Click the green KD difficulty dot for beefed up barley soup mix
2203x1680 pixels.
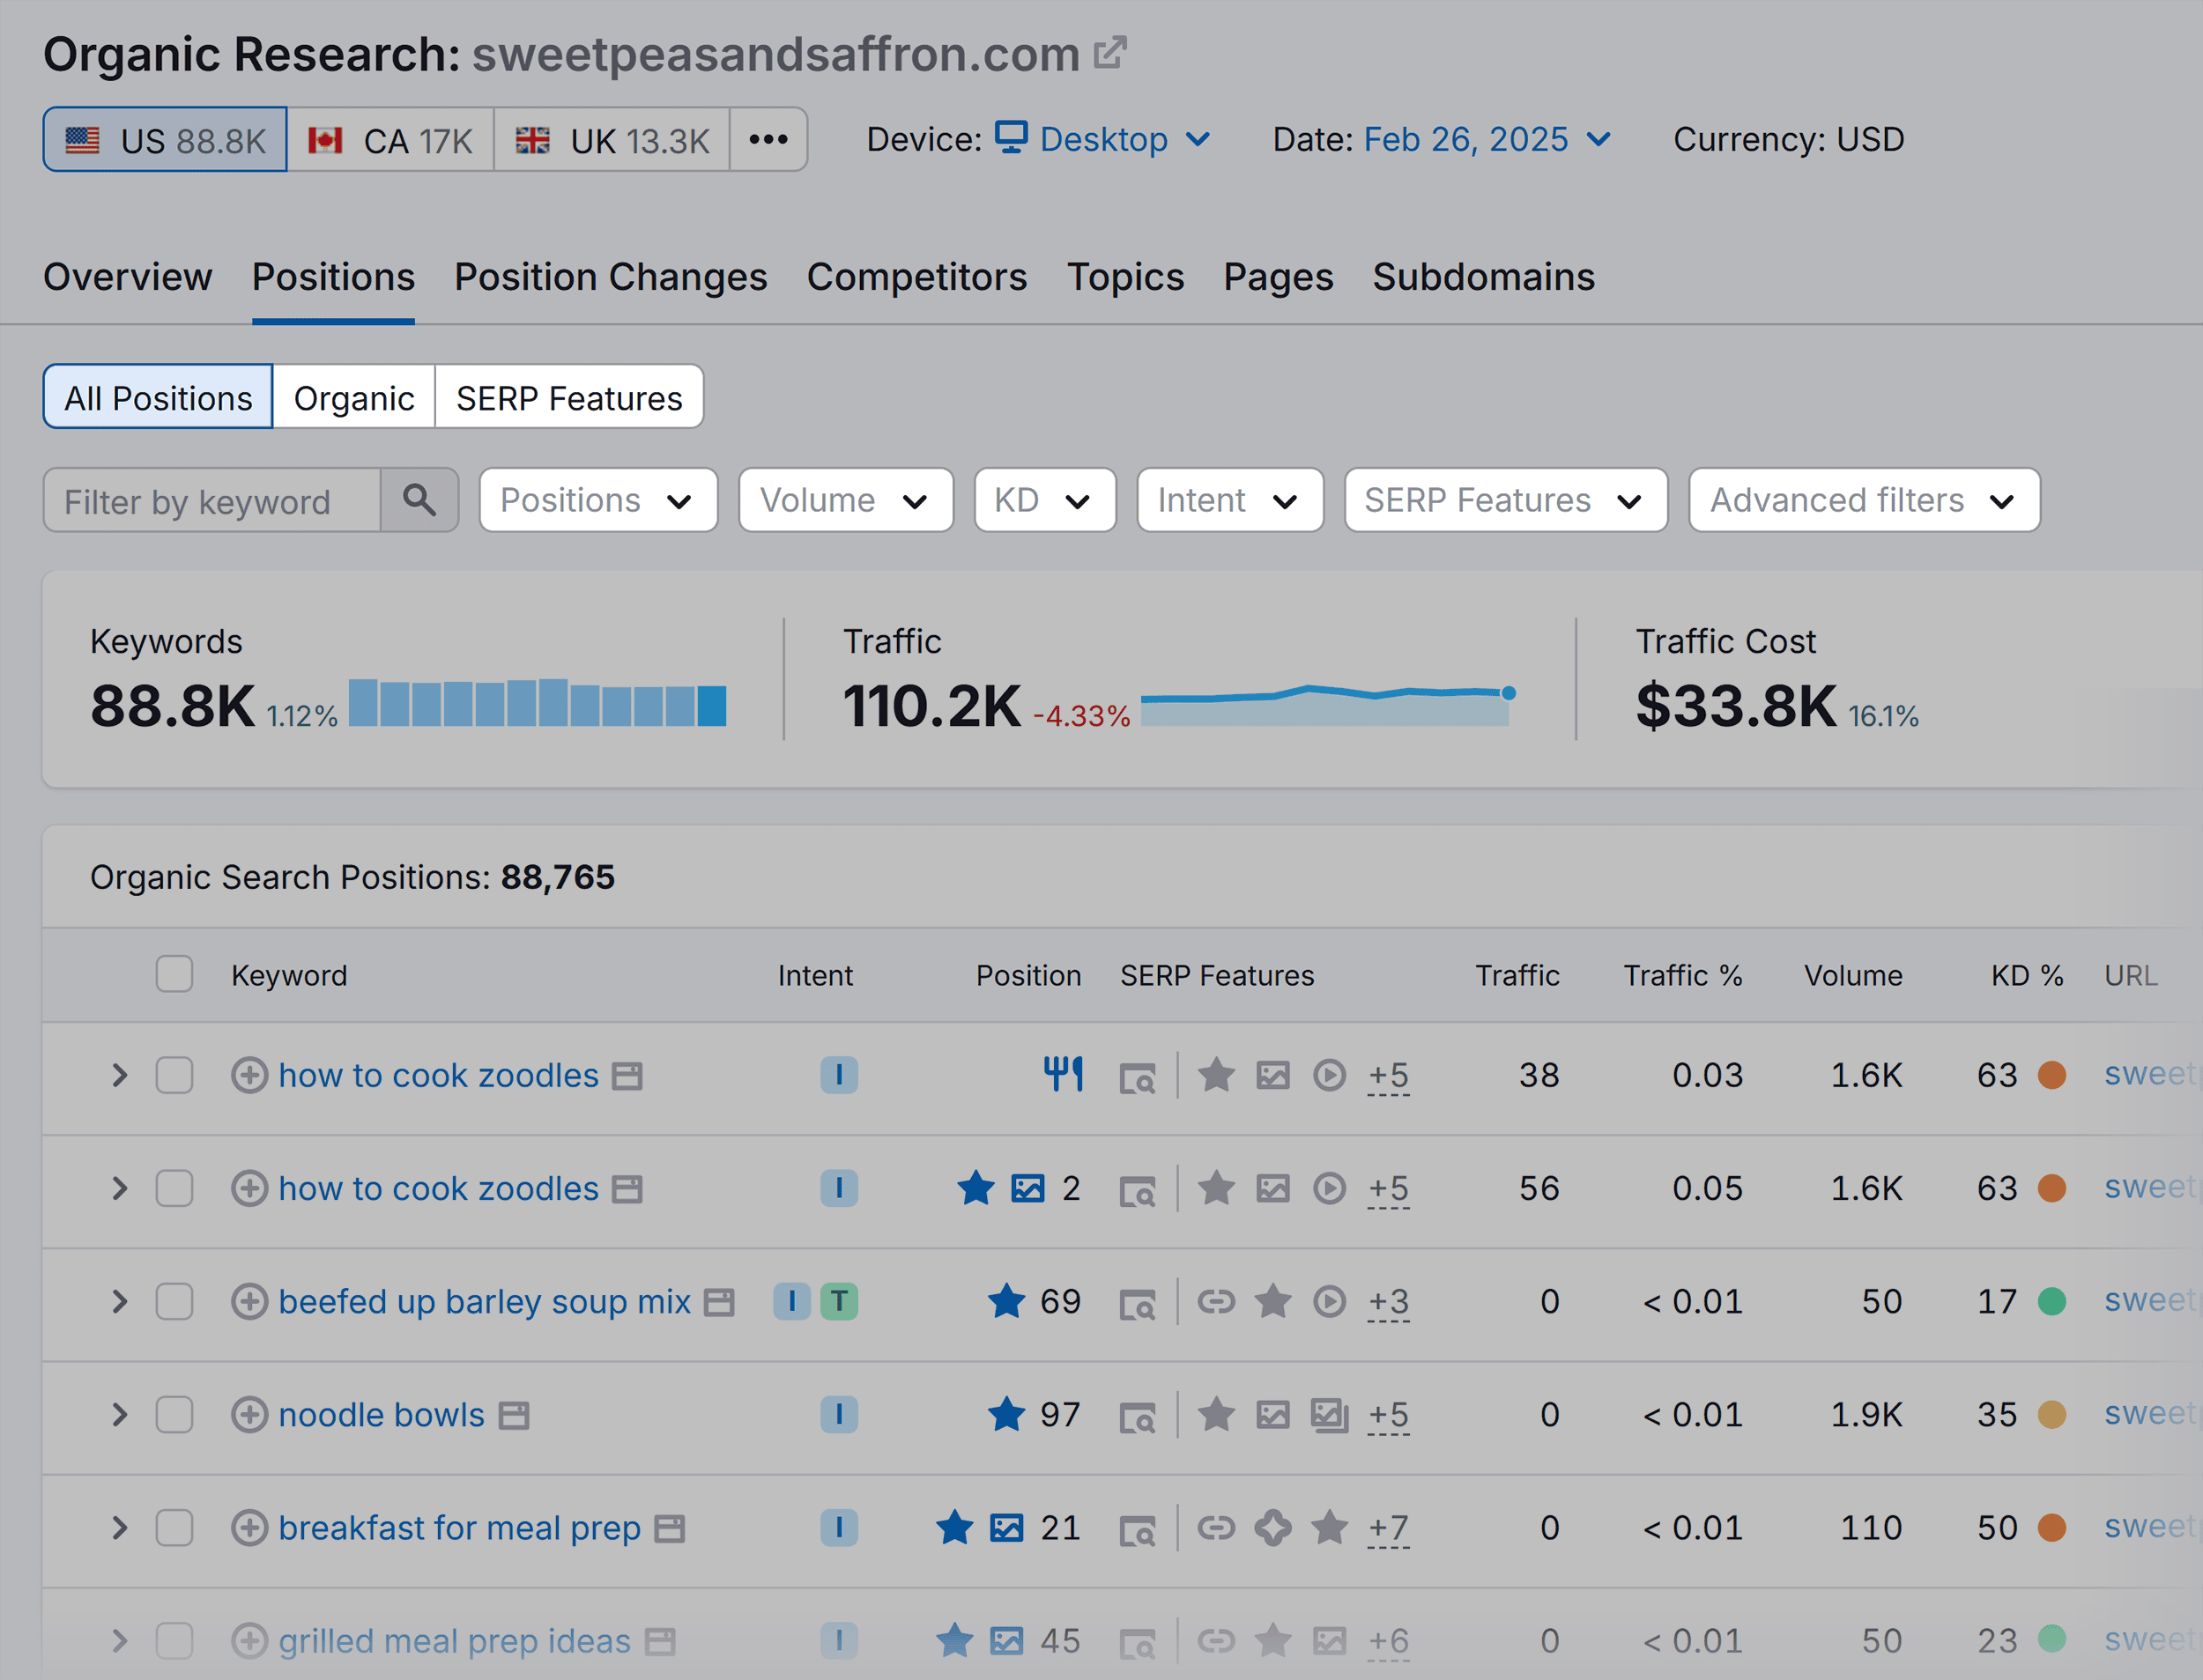(x=2053, y=1300)
